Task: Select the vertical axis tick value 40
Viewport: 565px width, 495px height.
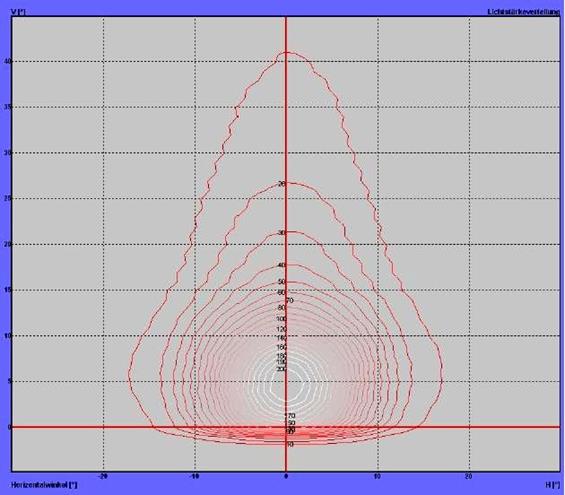Action: [7, 62]
